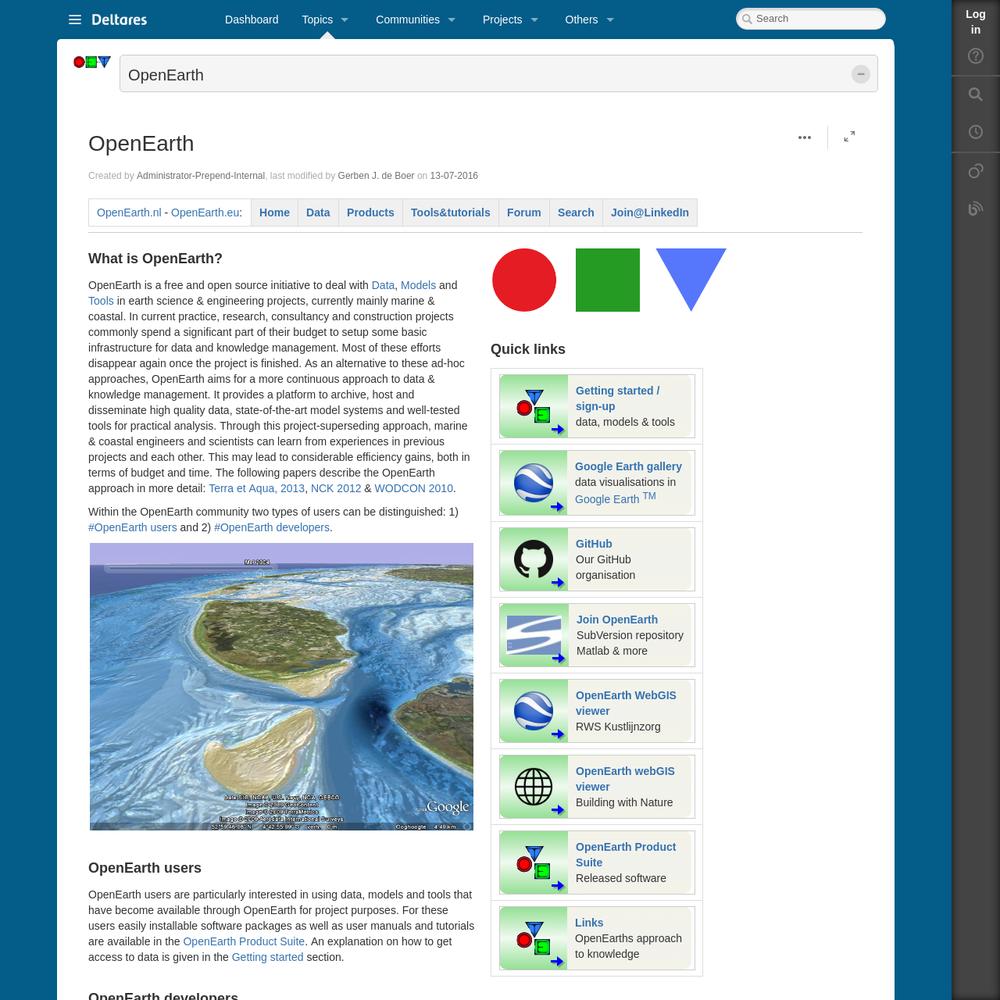
Task: Select the Products tab
Action: point(370,212)
